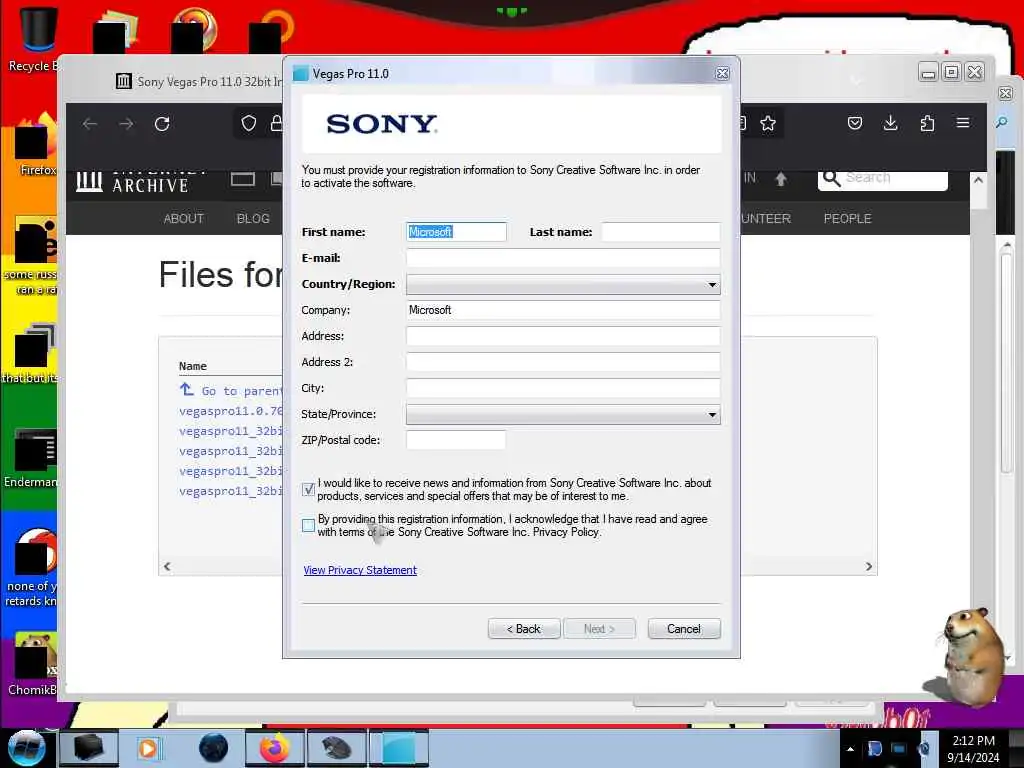Image resolution: width=1024 pixels, height=768 pixels.
Task: Bookmark this page with the star icon
Action: pyautogui.click(x=768, y=123)
